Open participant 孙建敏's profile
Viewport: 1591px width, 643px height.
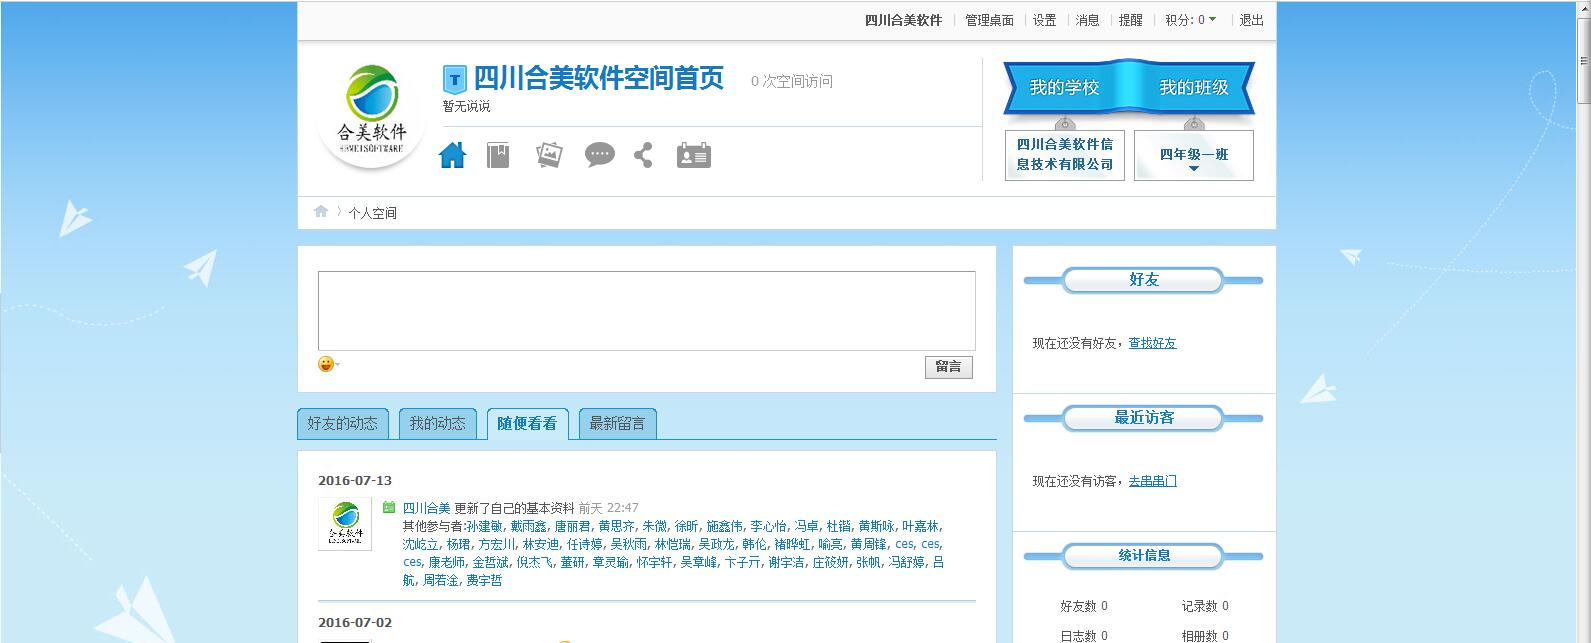(484, 526)
